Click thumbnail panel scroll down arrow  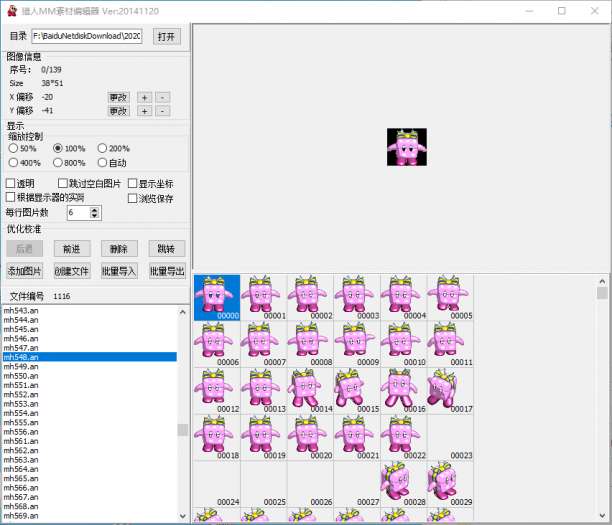click(x=602, y=516)
